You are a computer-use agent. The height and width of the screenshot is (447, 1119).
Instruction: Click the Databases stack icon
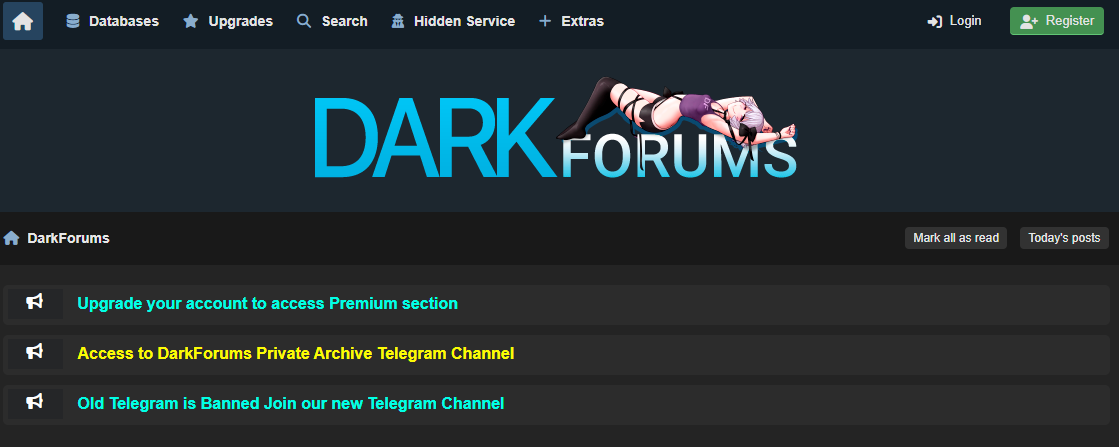click(x=73, y=21)
